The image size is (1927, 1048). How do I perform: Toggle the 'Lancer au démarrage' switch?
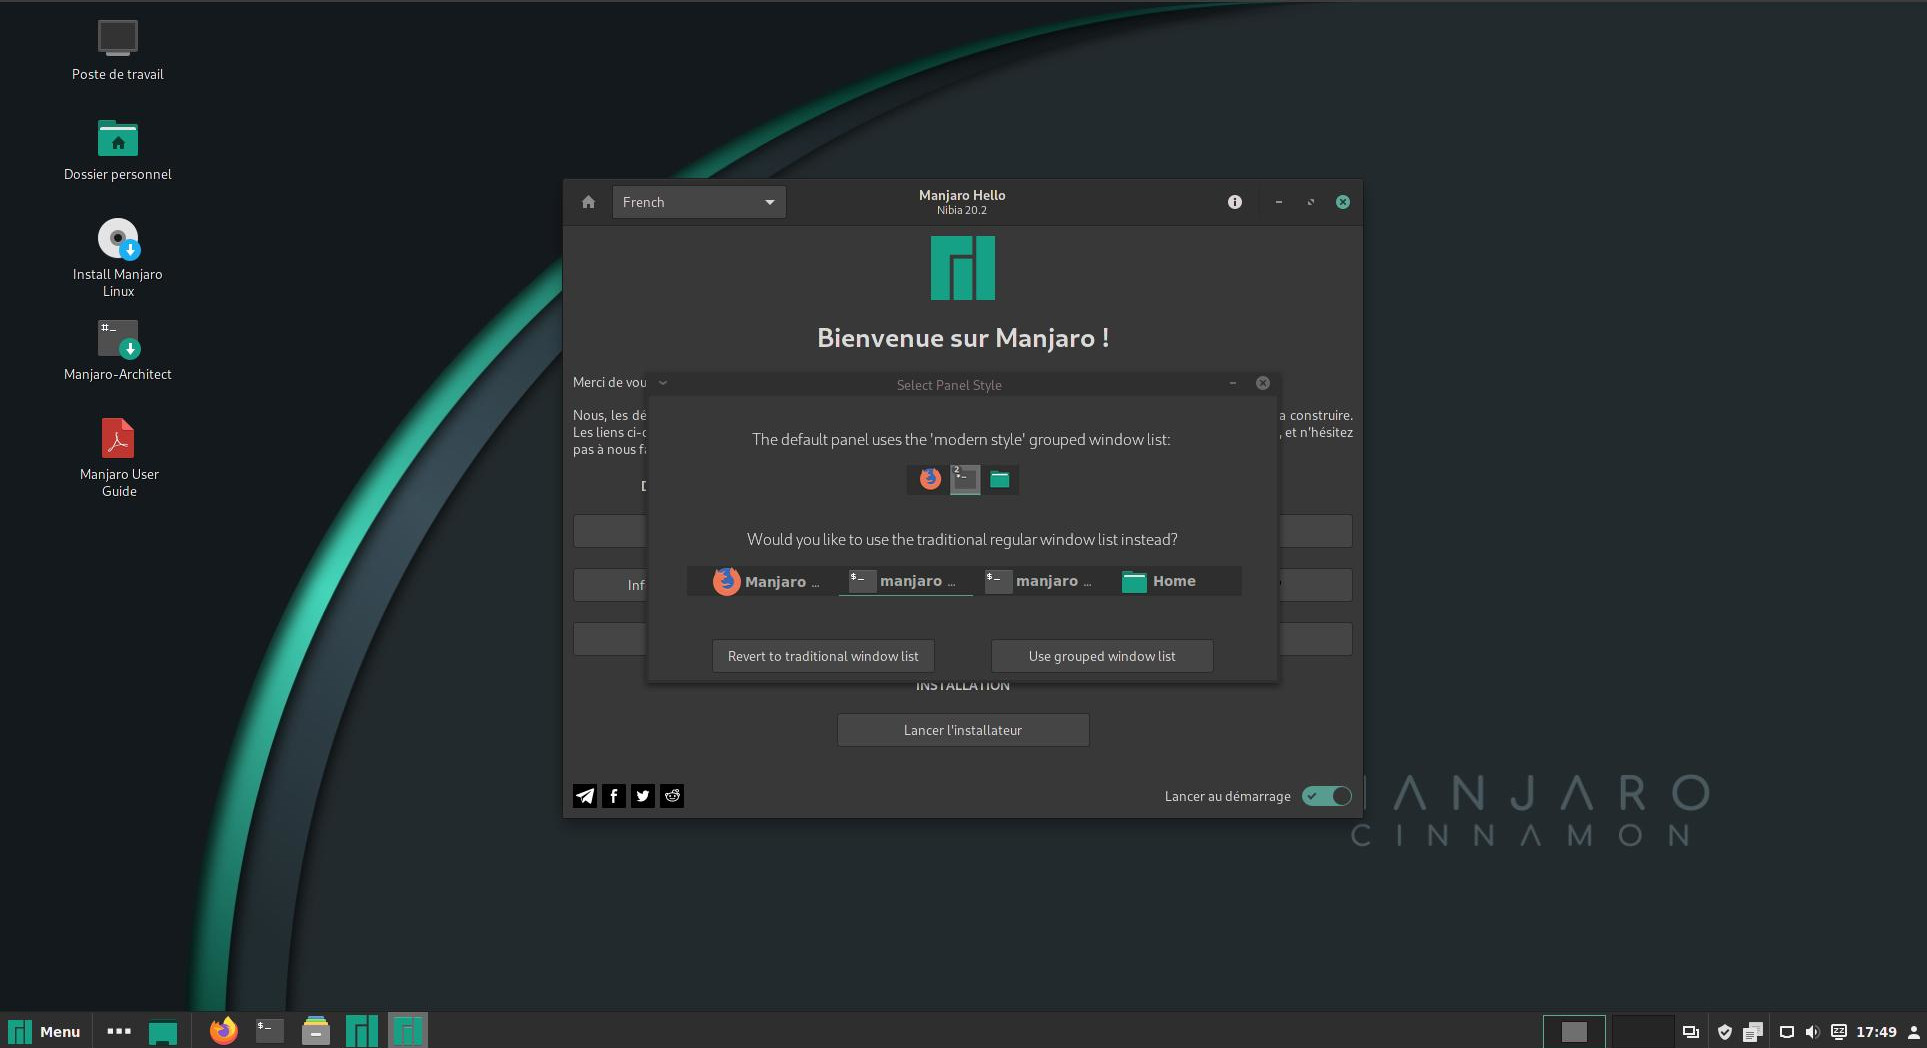pos(1327,796)
